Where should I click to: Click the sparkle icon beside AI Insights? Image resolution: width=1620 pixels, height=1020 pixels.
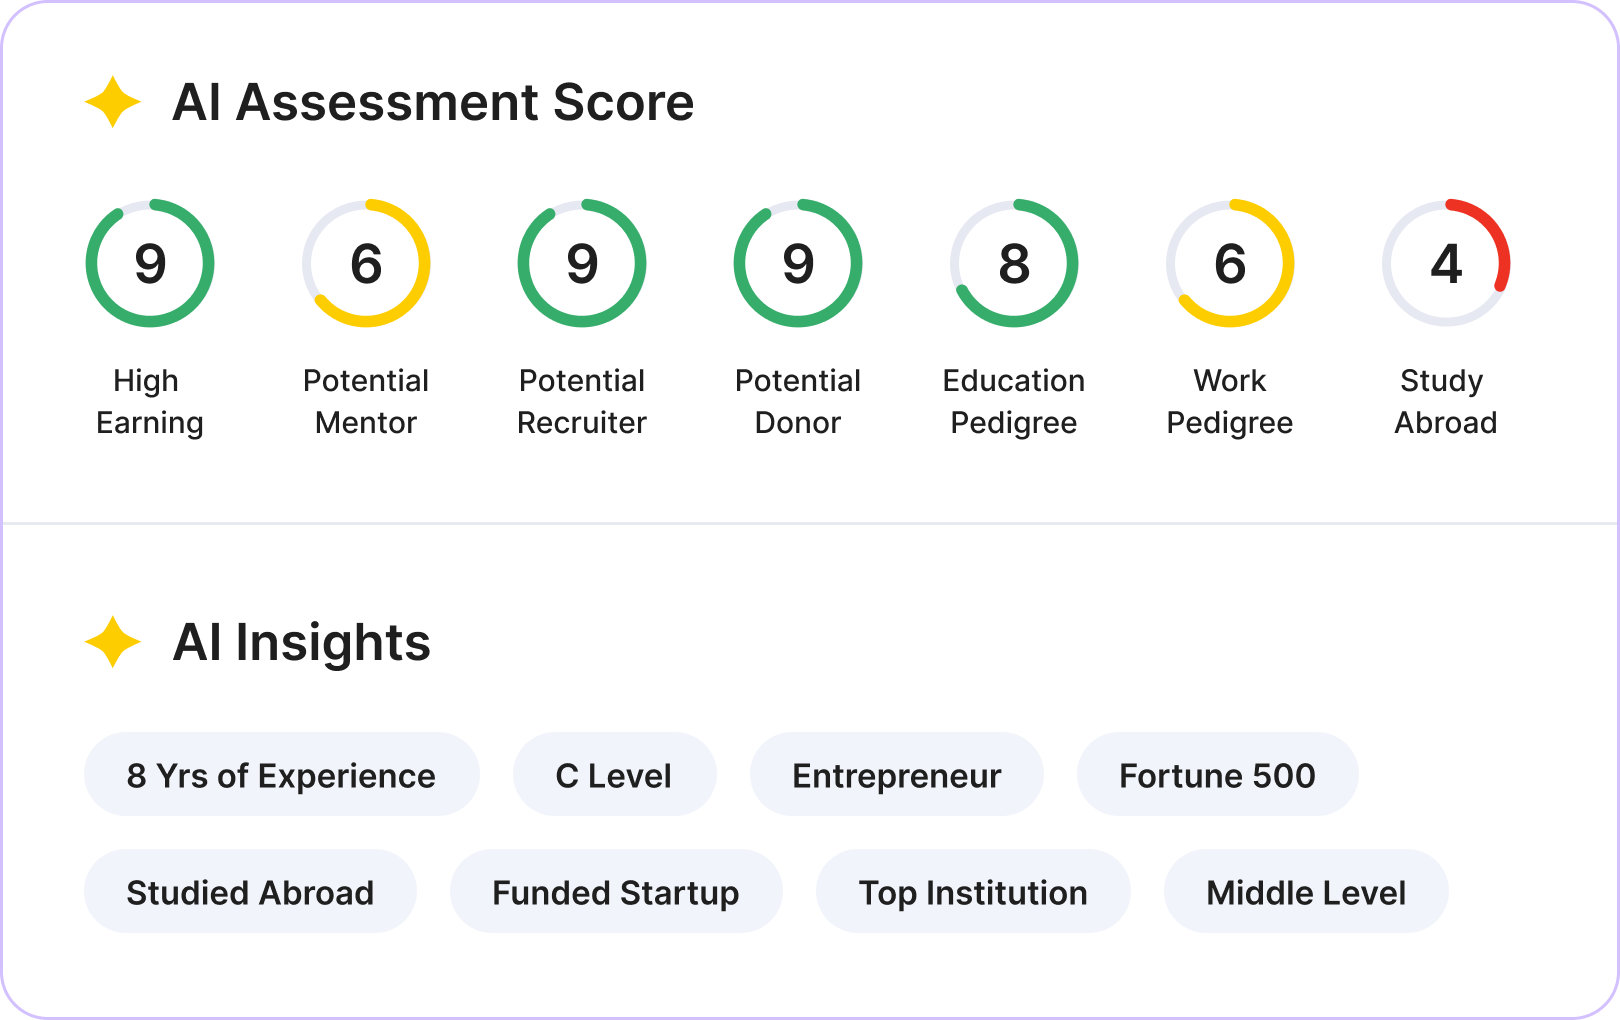pyautogui.click(x=112, y=642)
